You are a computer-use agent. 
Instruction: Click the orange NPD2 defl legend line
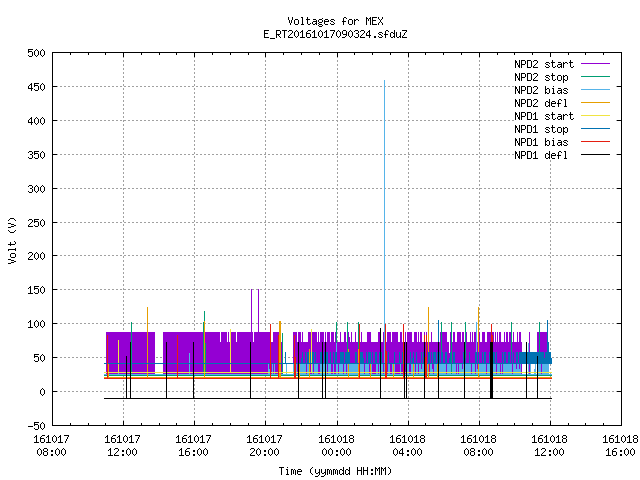click(x=595, y=103)
